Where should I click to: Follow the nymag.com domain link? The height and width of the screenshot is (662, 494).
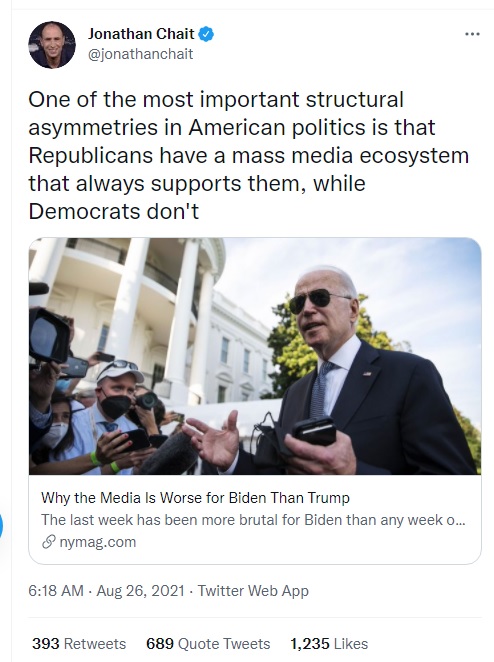pos(98,542)
